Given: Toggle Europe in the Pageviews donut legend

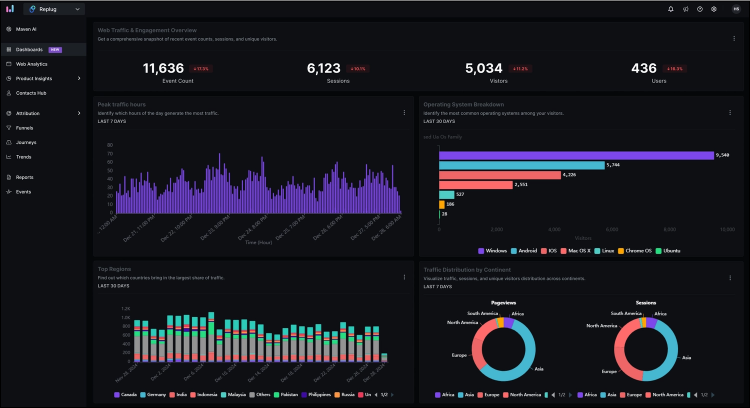Looking at the screenshot, I should (x=488, y=395).
